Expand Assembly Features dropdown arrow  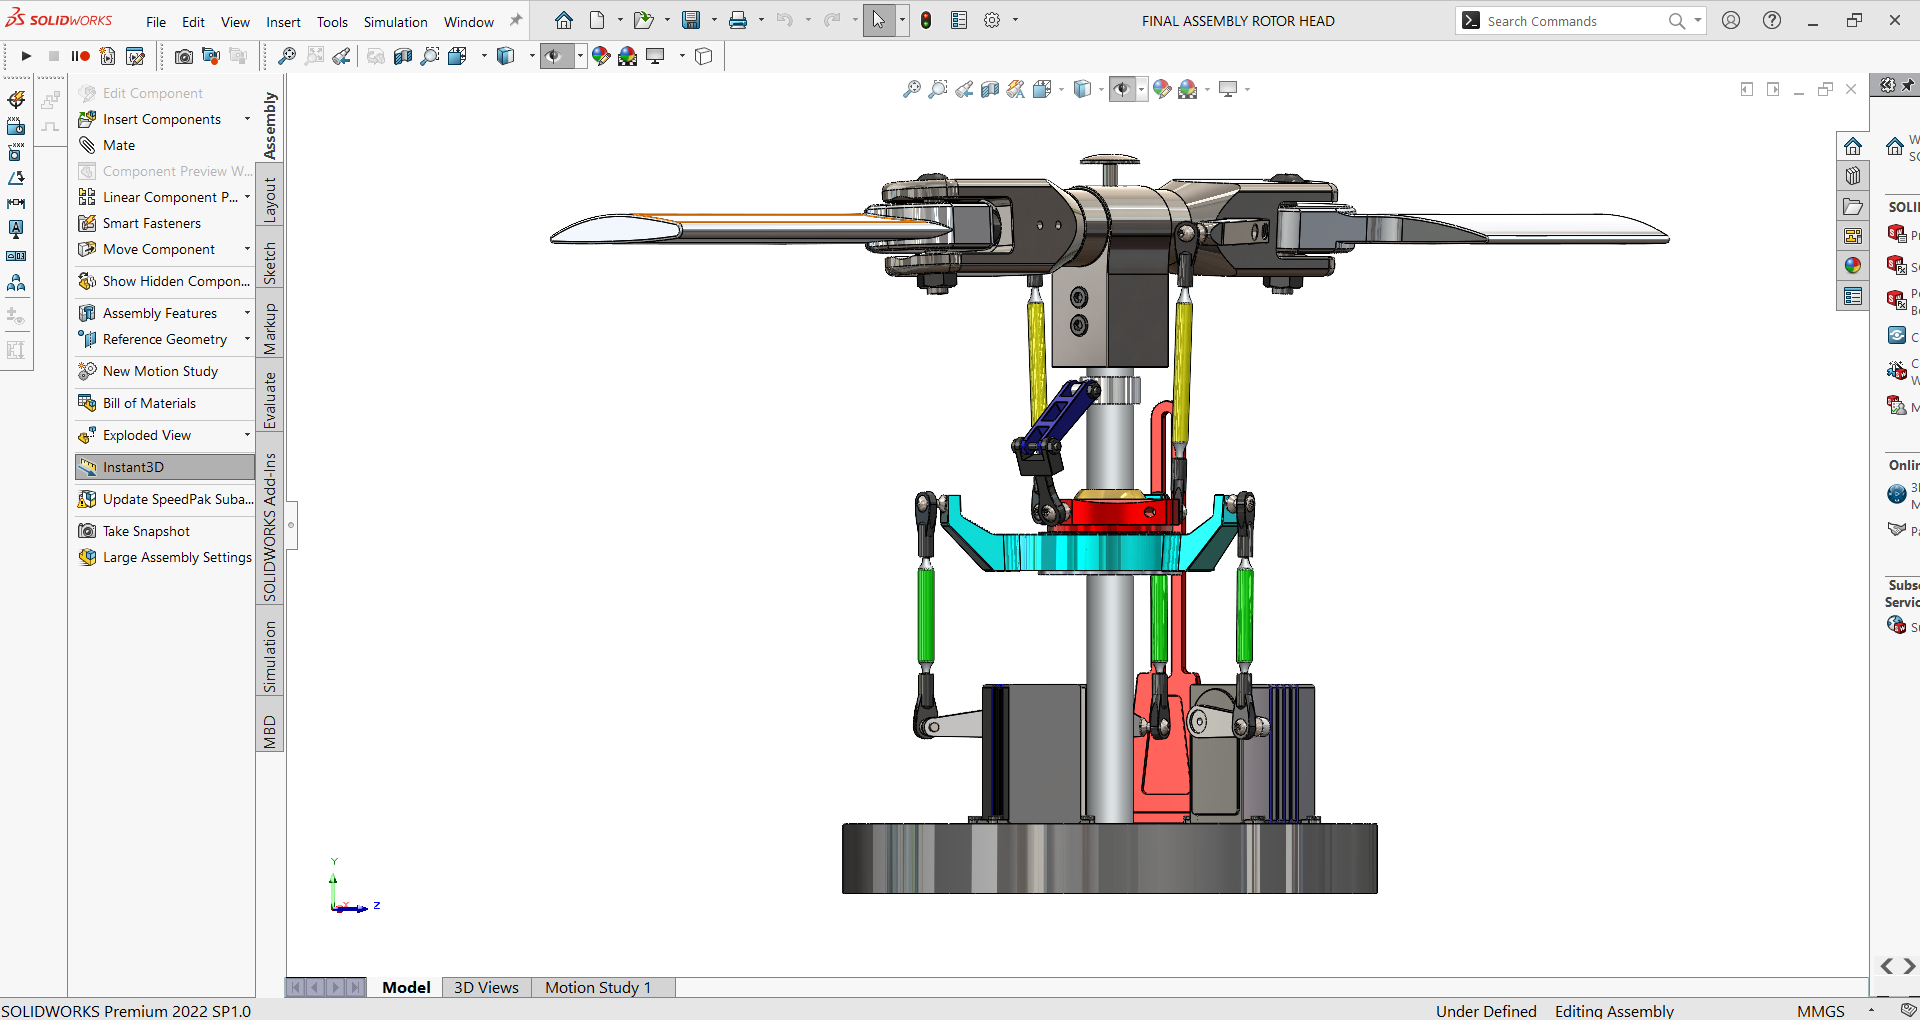[247, 313]
